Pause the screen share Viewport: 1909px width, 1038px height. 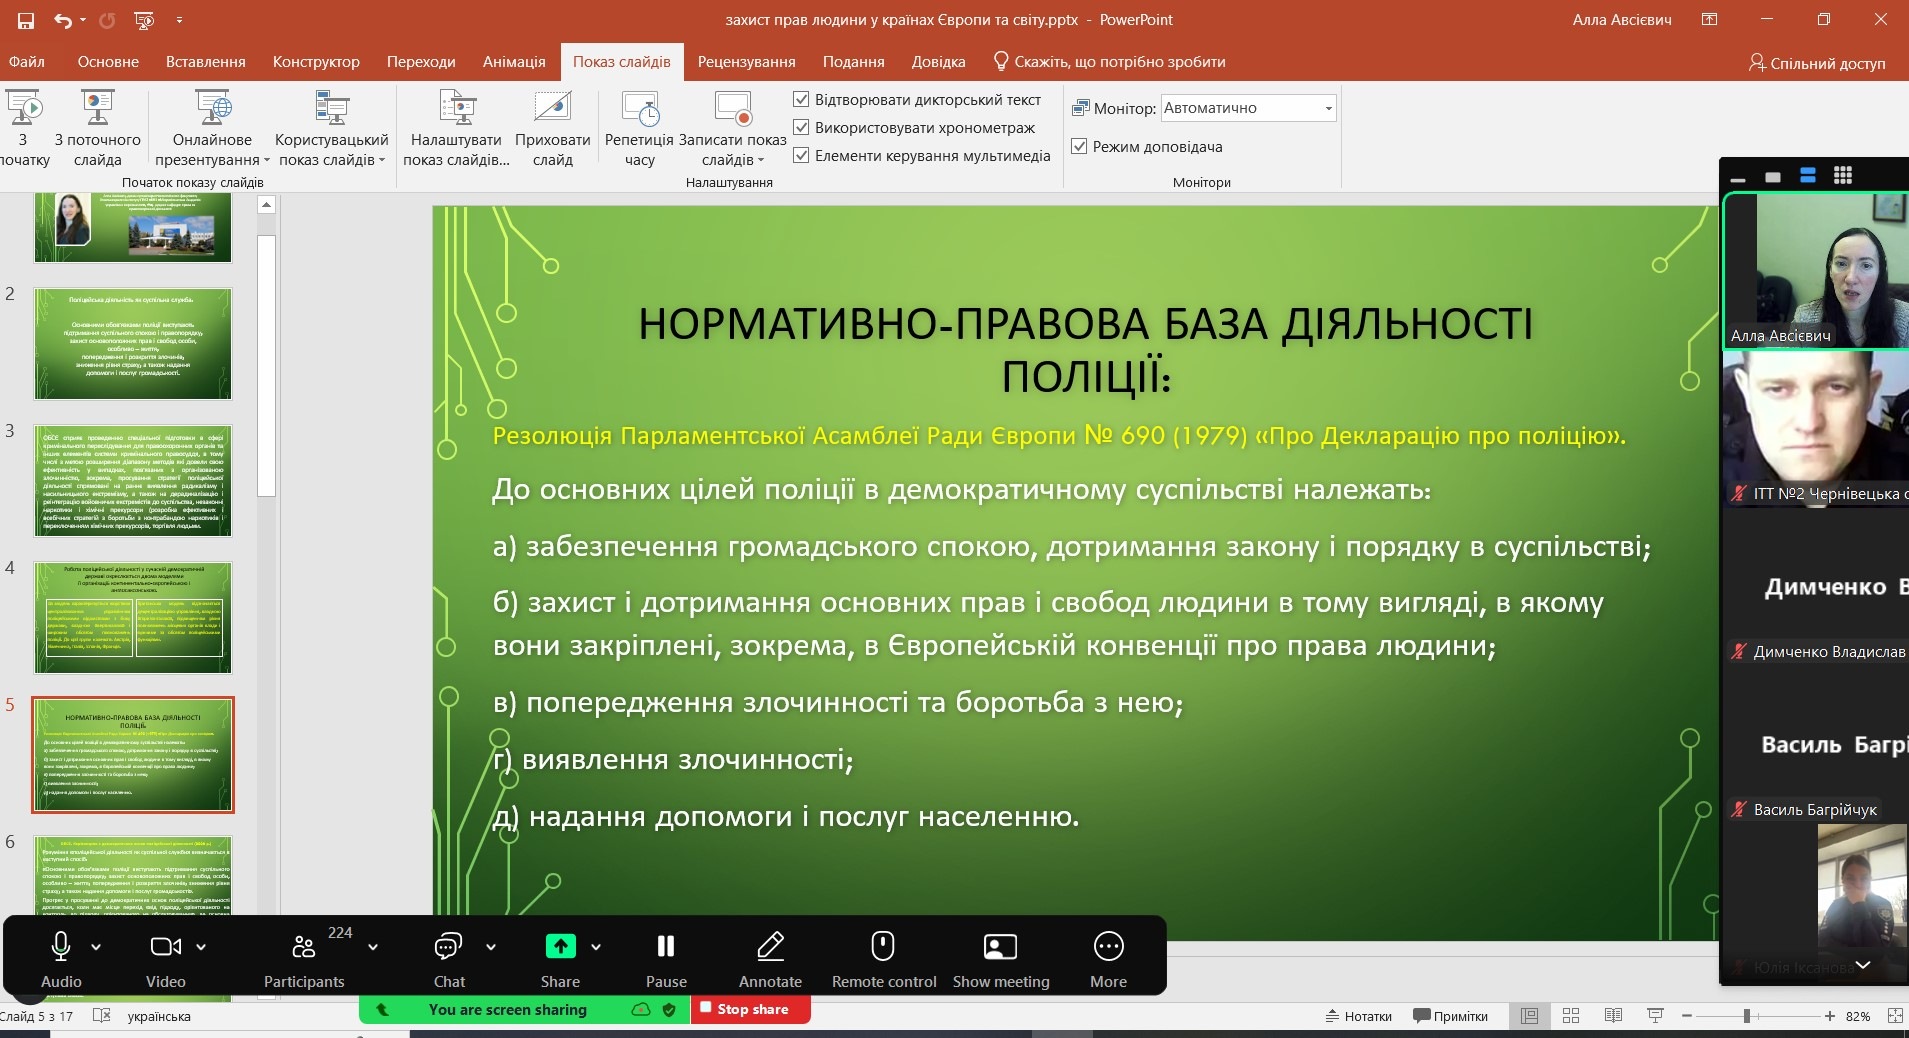coord(666,947)
